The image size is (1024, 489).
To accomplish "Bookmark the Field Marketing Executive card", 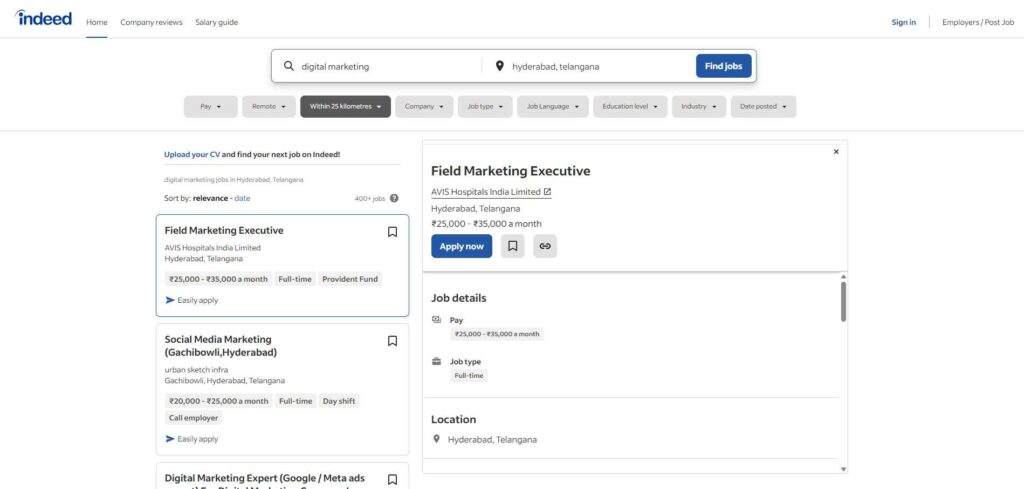I will (x=392, y=232).
